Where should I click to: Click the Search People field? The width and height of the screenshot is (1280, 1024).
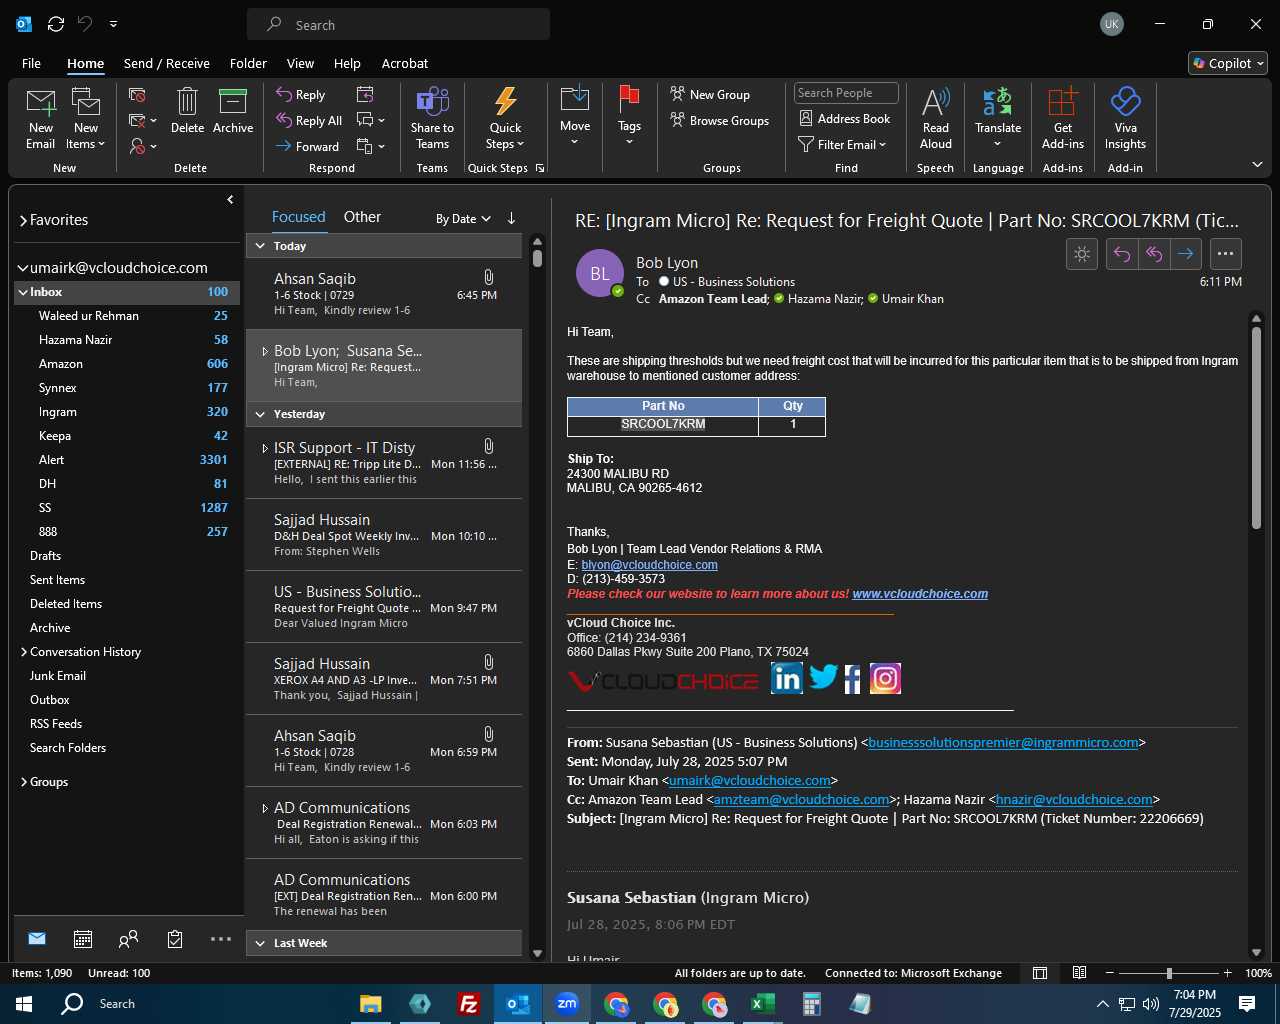pos(846,93)
